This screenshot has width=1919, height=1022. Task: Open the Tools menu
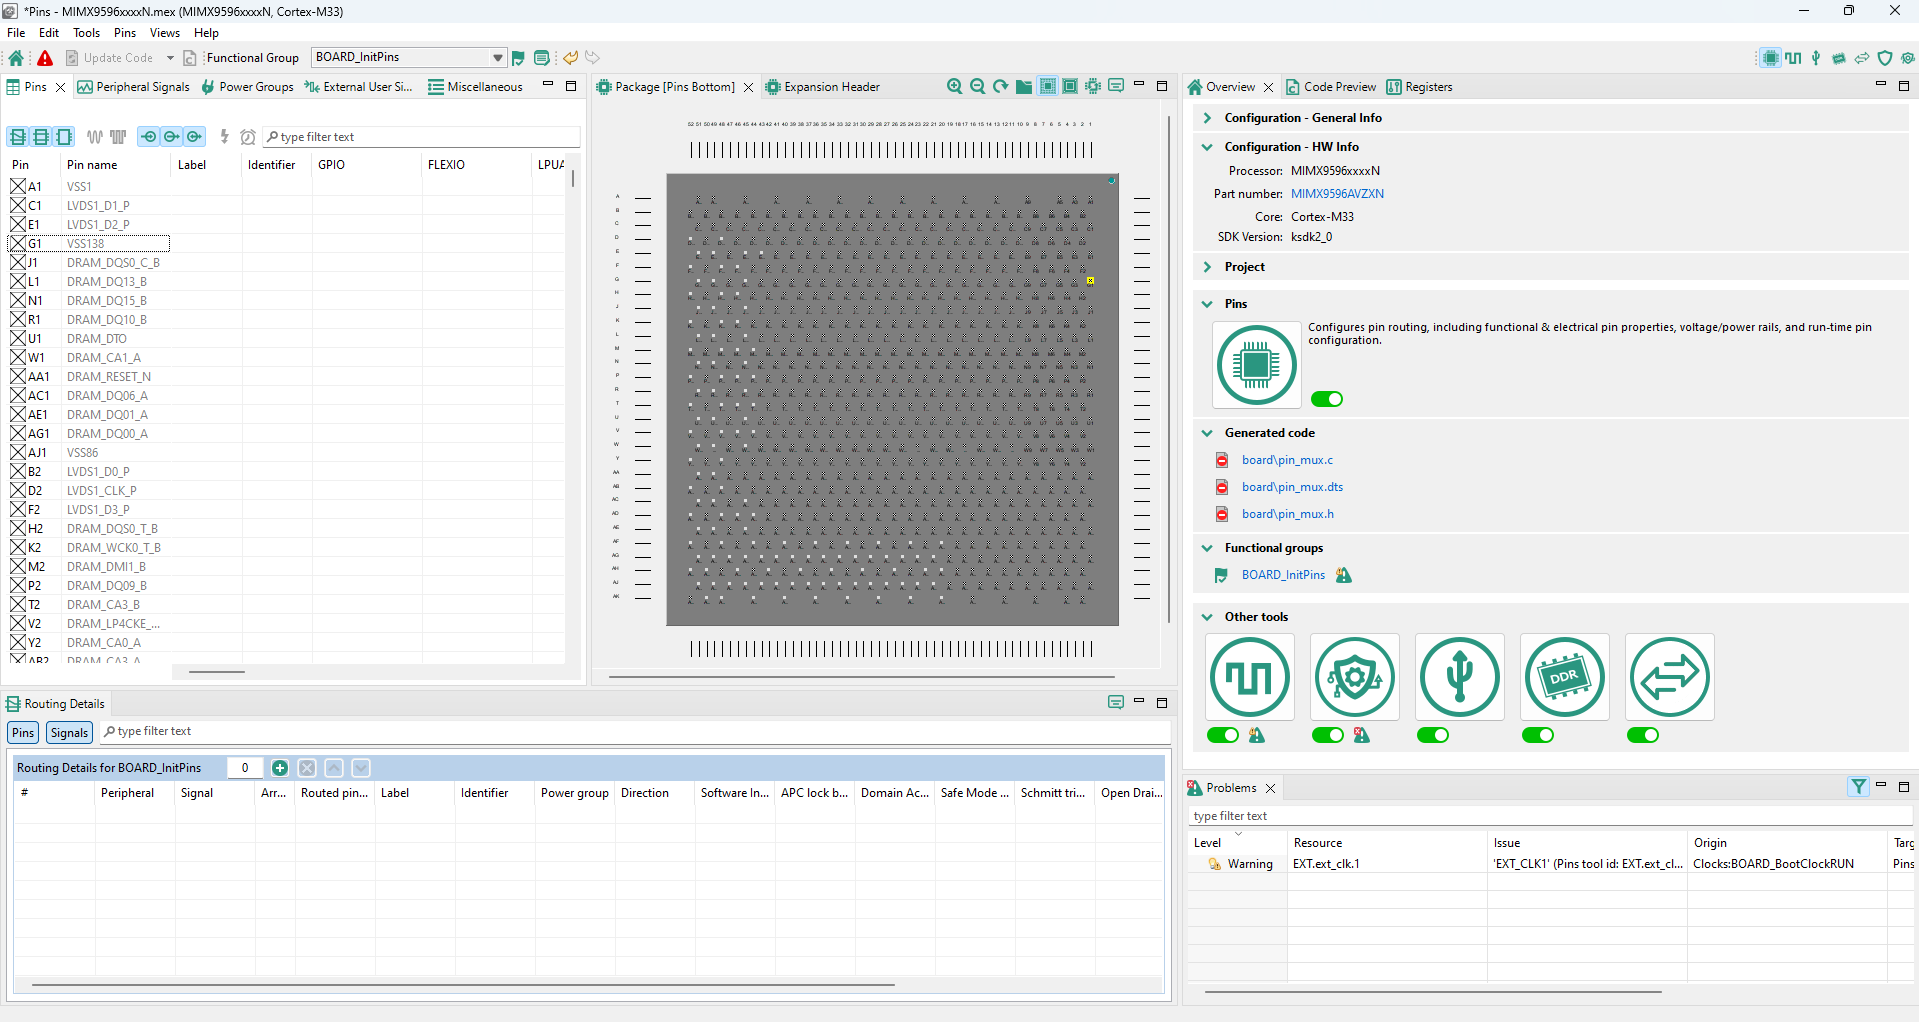point(86,32)
